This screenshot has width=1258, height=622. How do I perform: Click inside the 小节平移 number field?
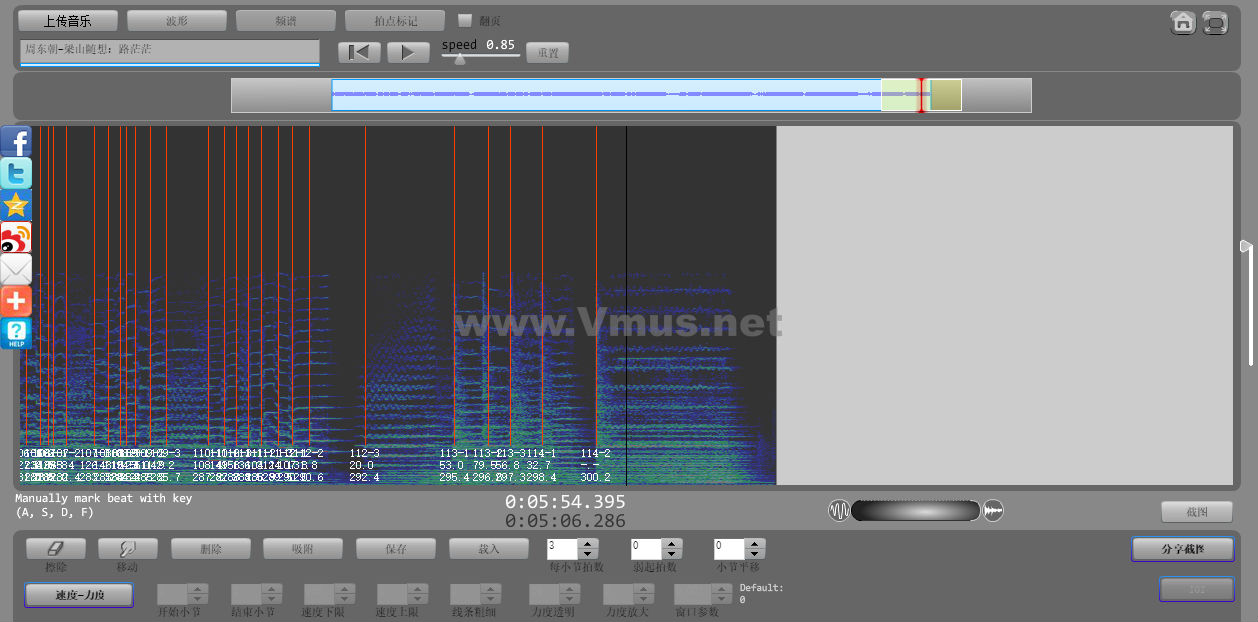pos(731,549)
